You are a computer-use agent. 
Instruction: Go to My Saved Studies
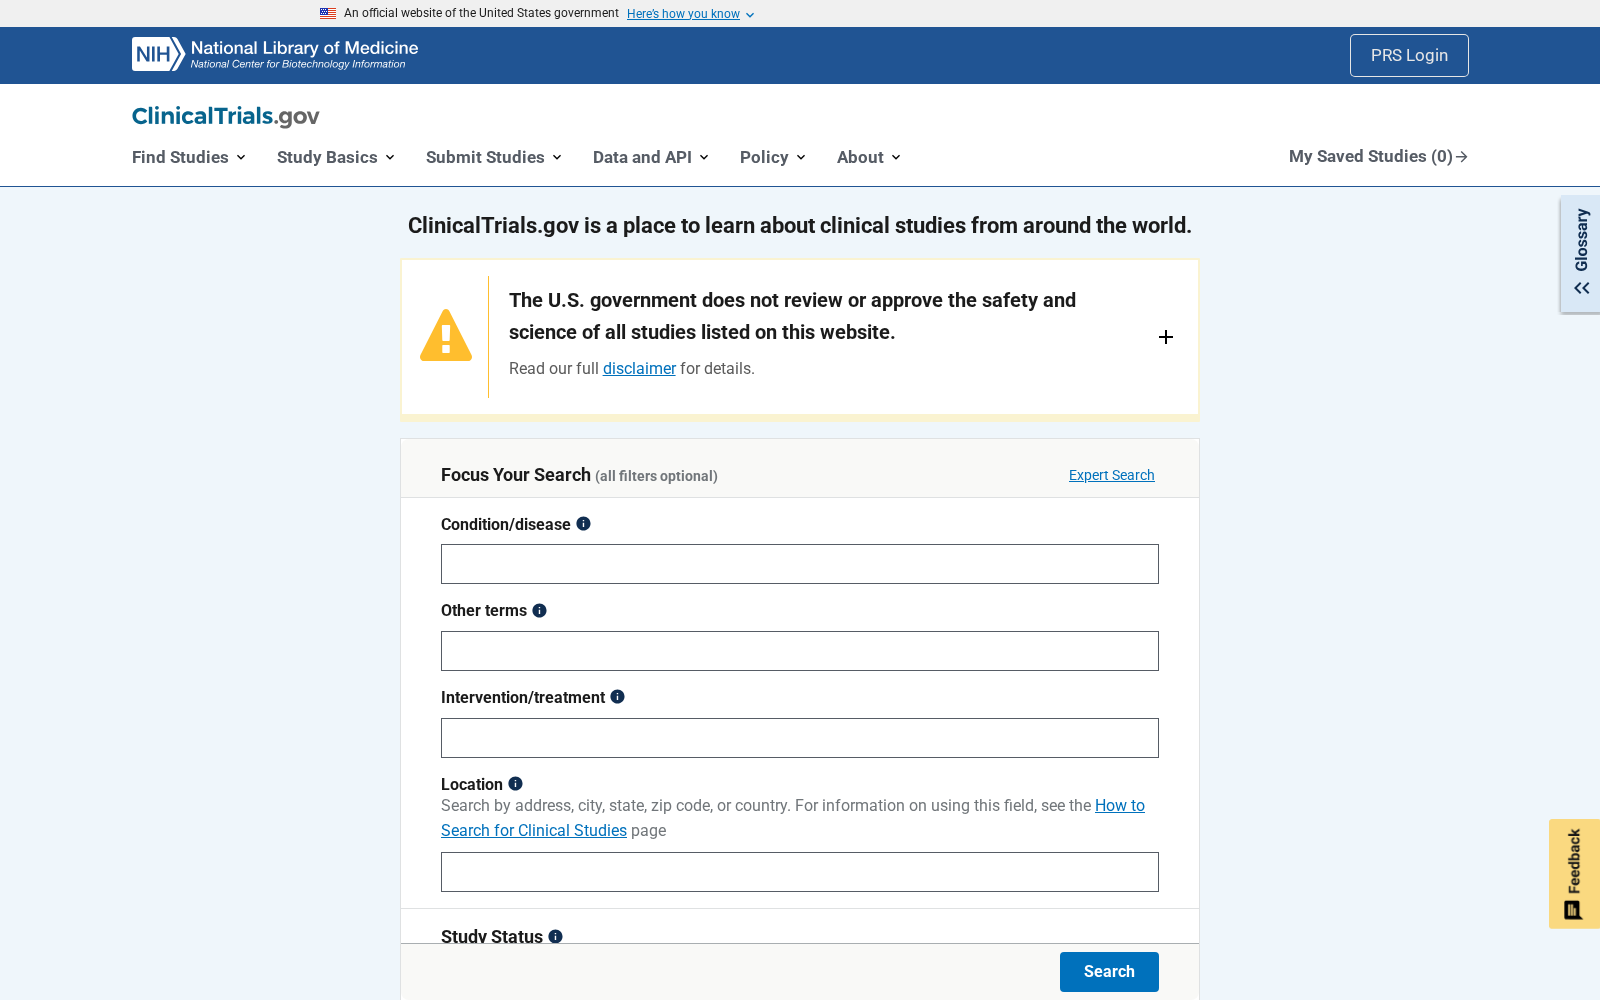click(1378, 156)
